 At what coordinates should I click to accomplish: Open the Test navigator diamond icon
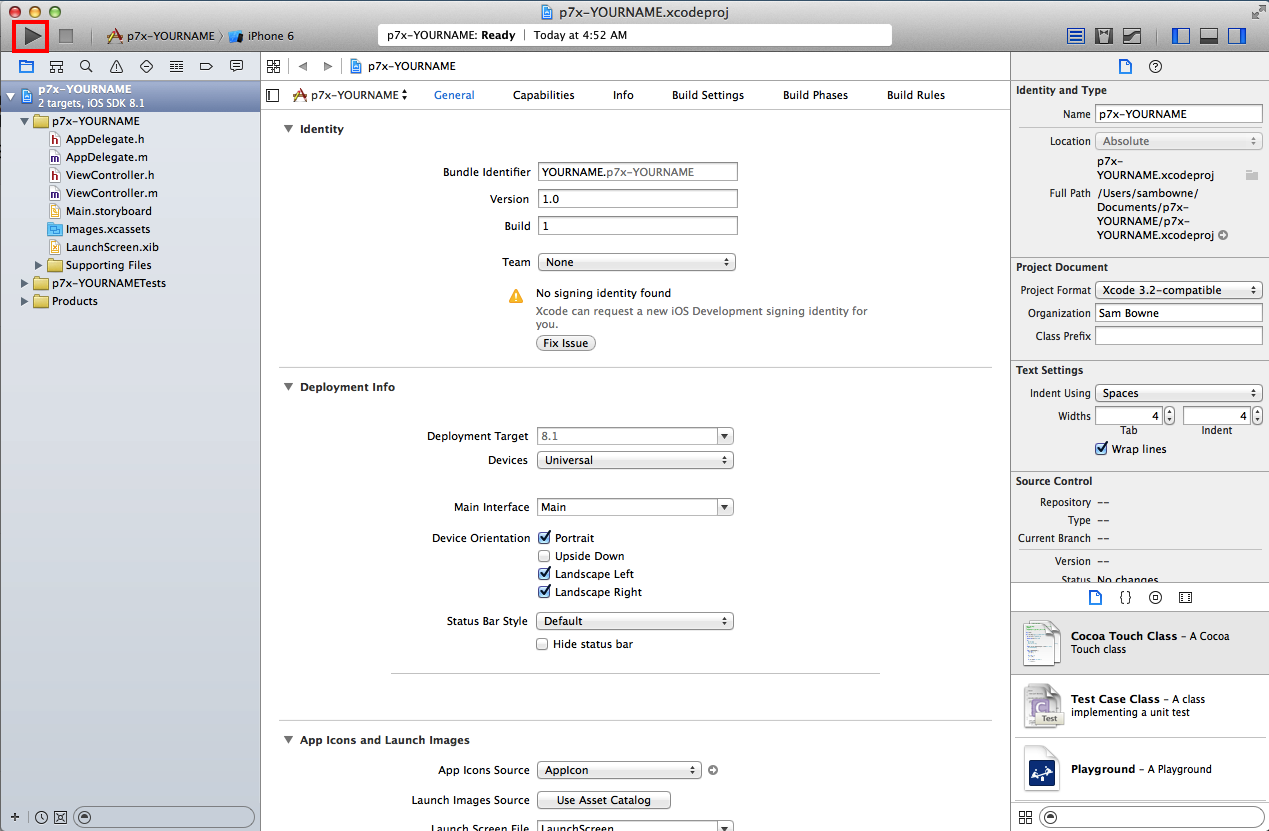coord(146,66)
